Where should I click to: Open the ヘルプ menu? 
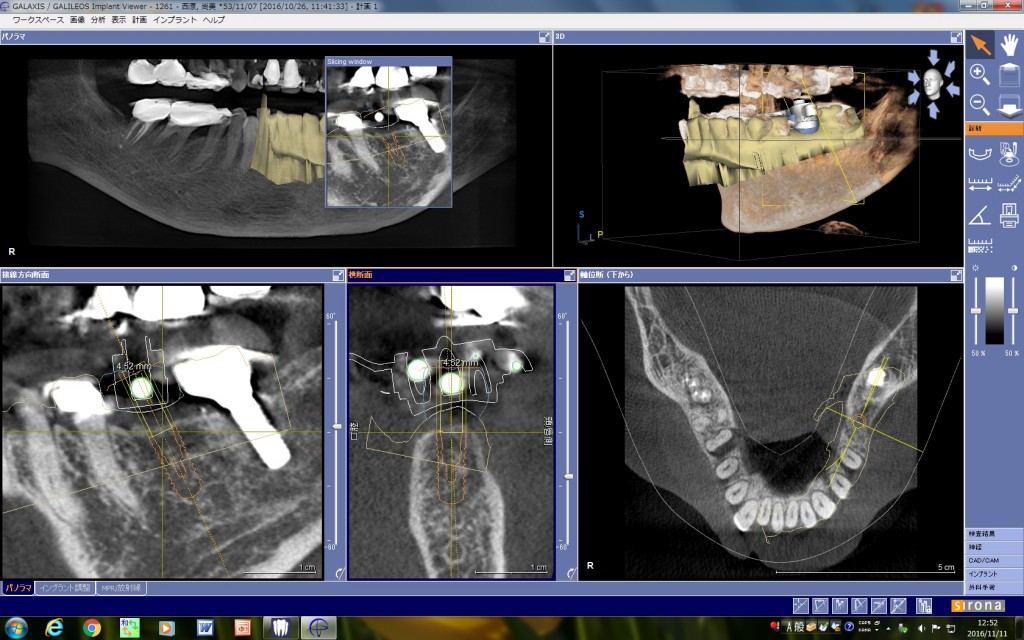pyautogui.click(x=214, y=20)
